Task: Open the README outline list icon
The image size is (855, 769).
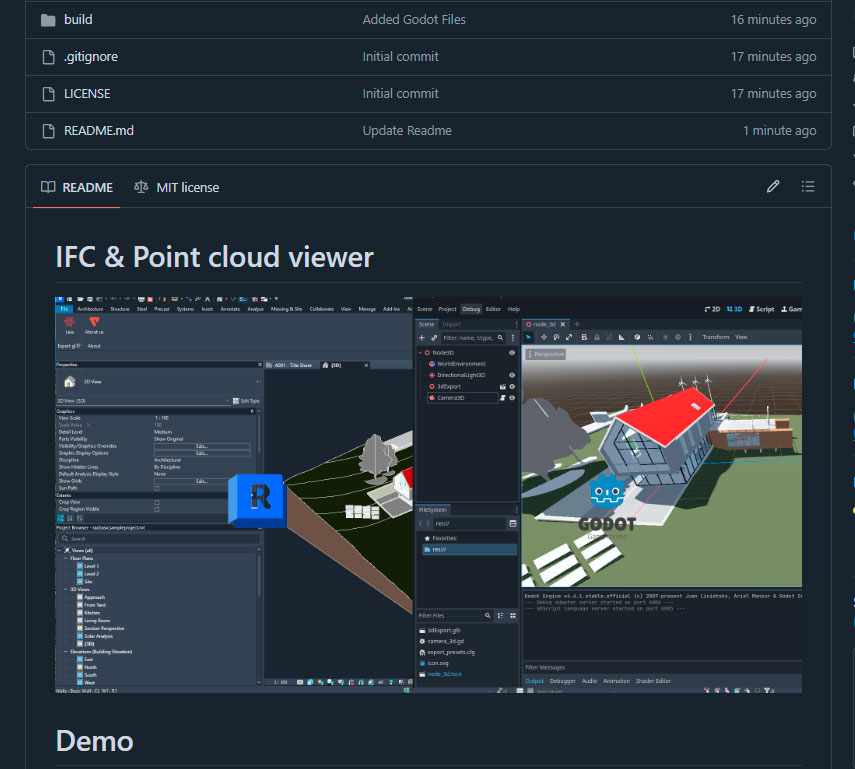Action: [808, 187]
